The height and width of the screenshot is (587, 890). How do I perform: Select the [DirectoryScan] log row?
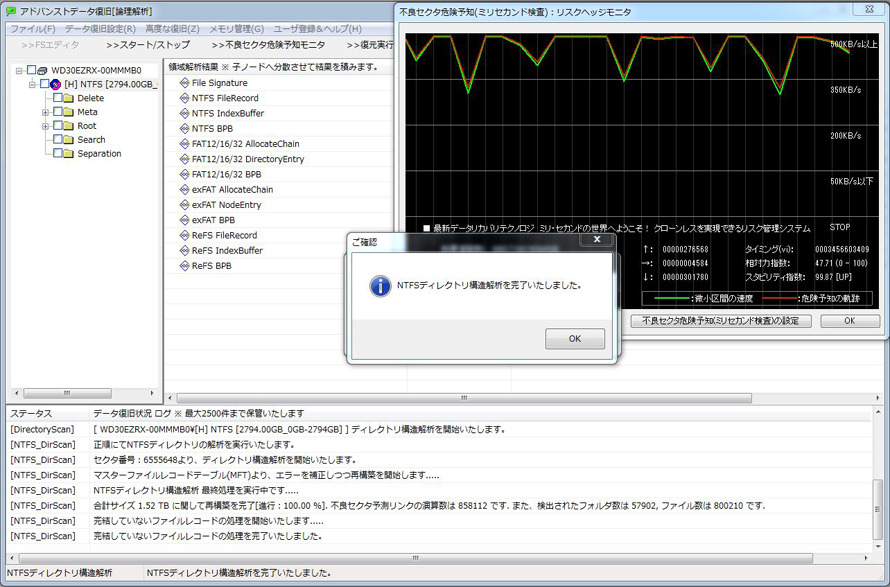tap(439, 430)
